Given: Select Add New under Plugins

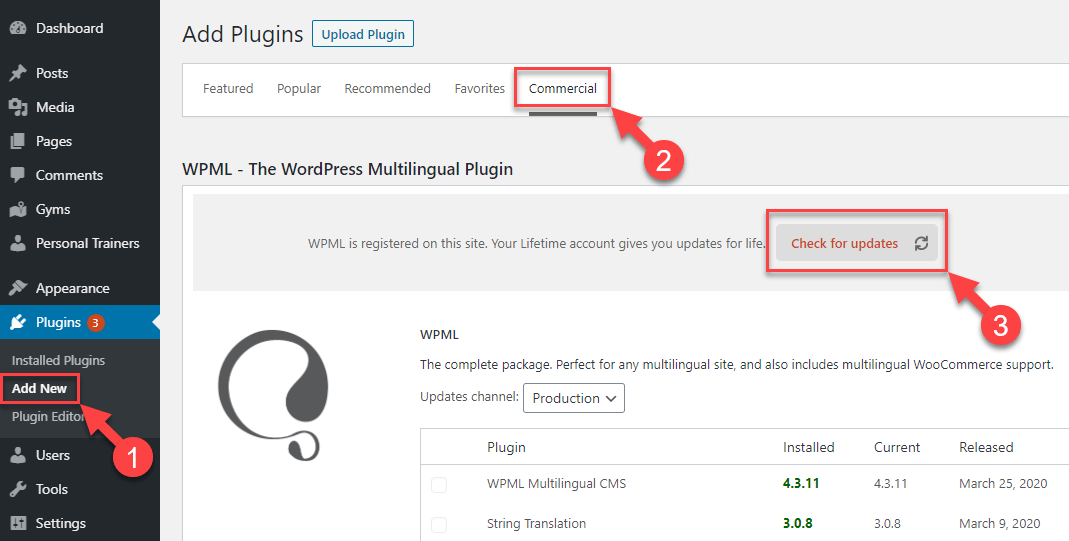Looking at the screenshot, I should [x=40, y=388].
